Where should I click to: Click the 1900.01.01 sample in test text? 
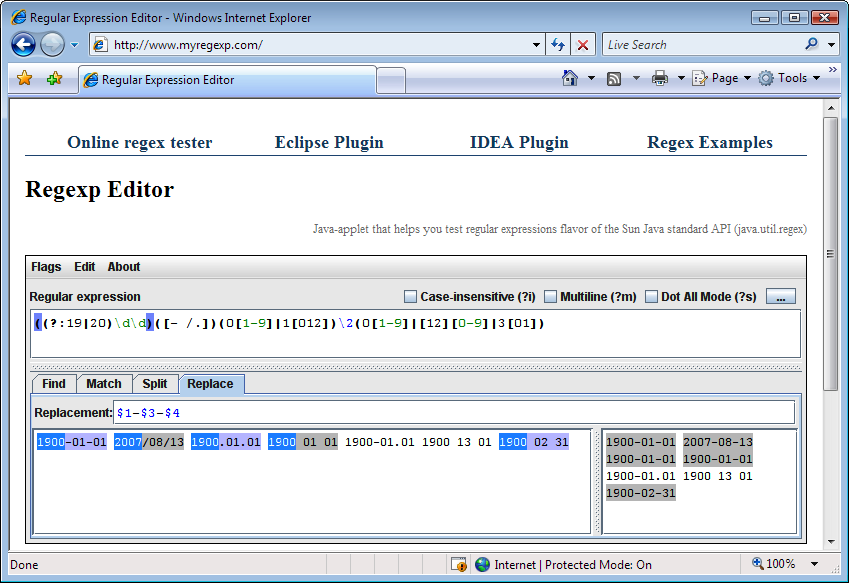pyautogui.click(x=226, y=442)
